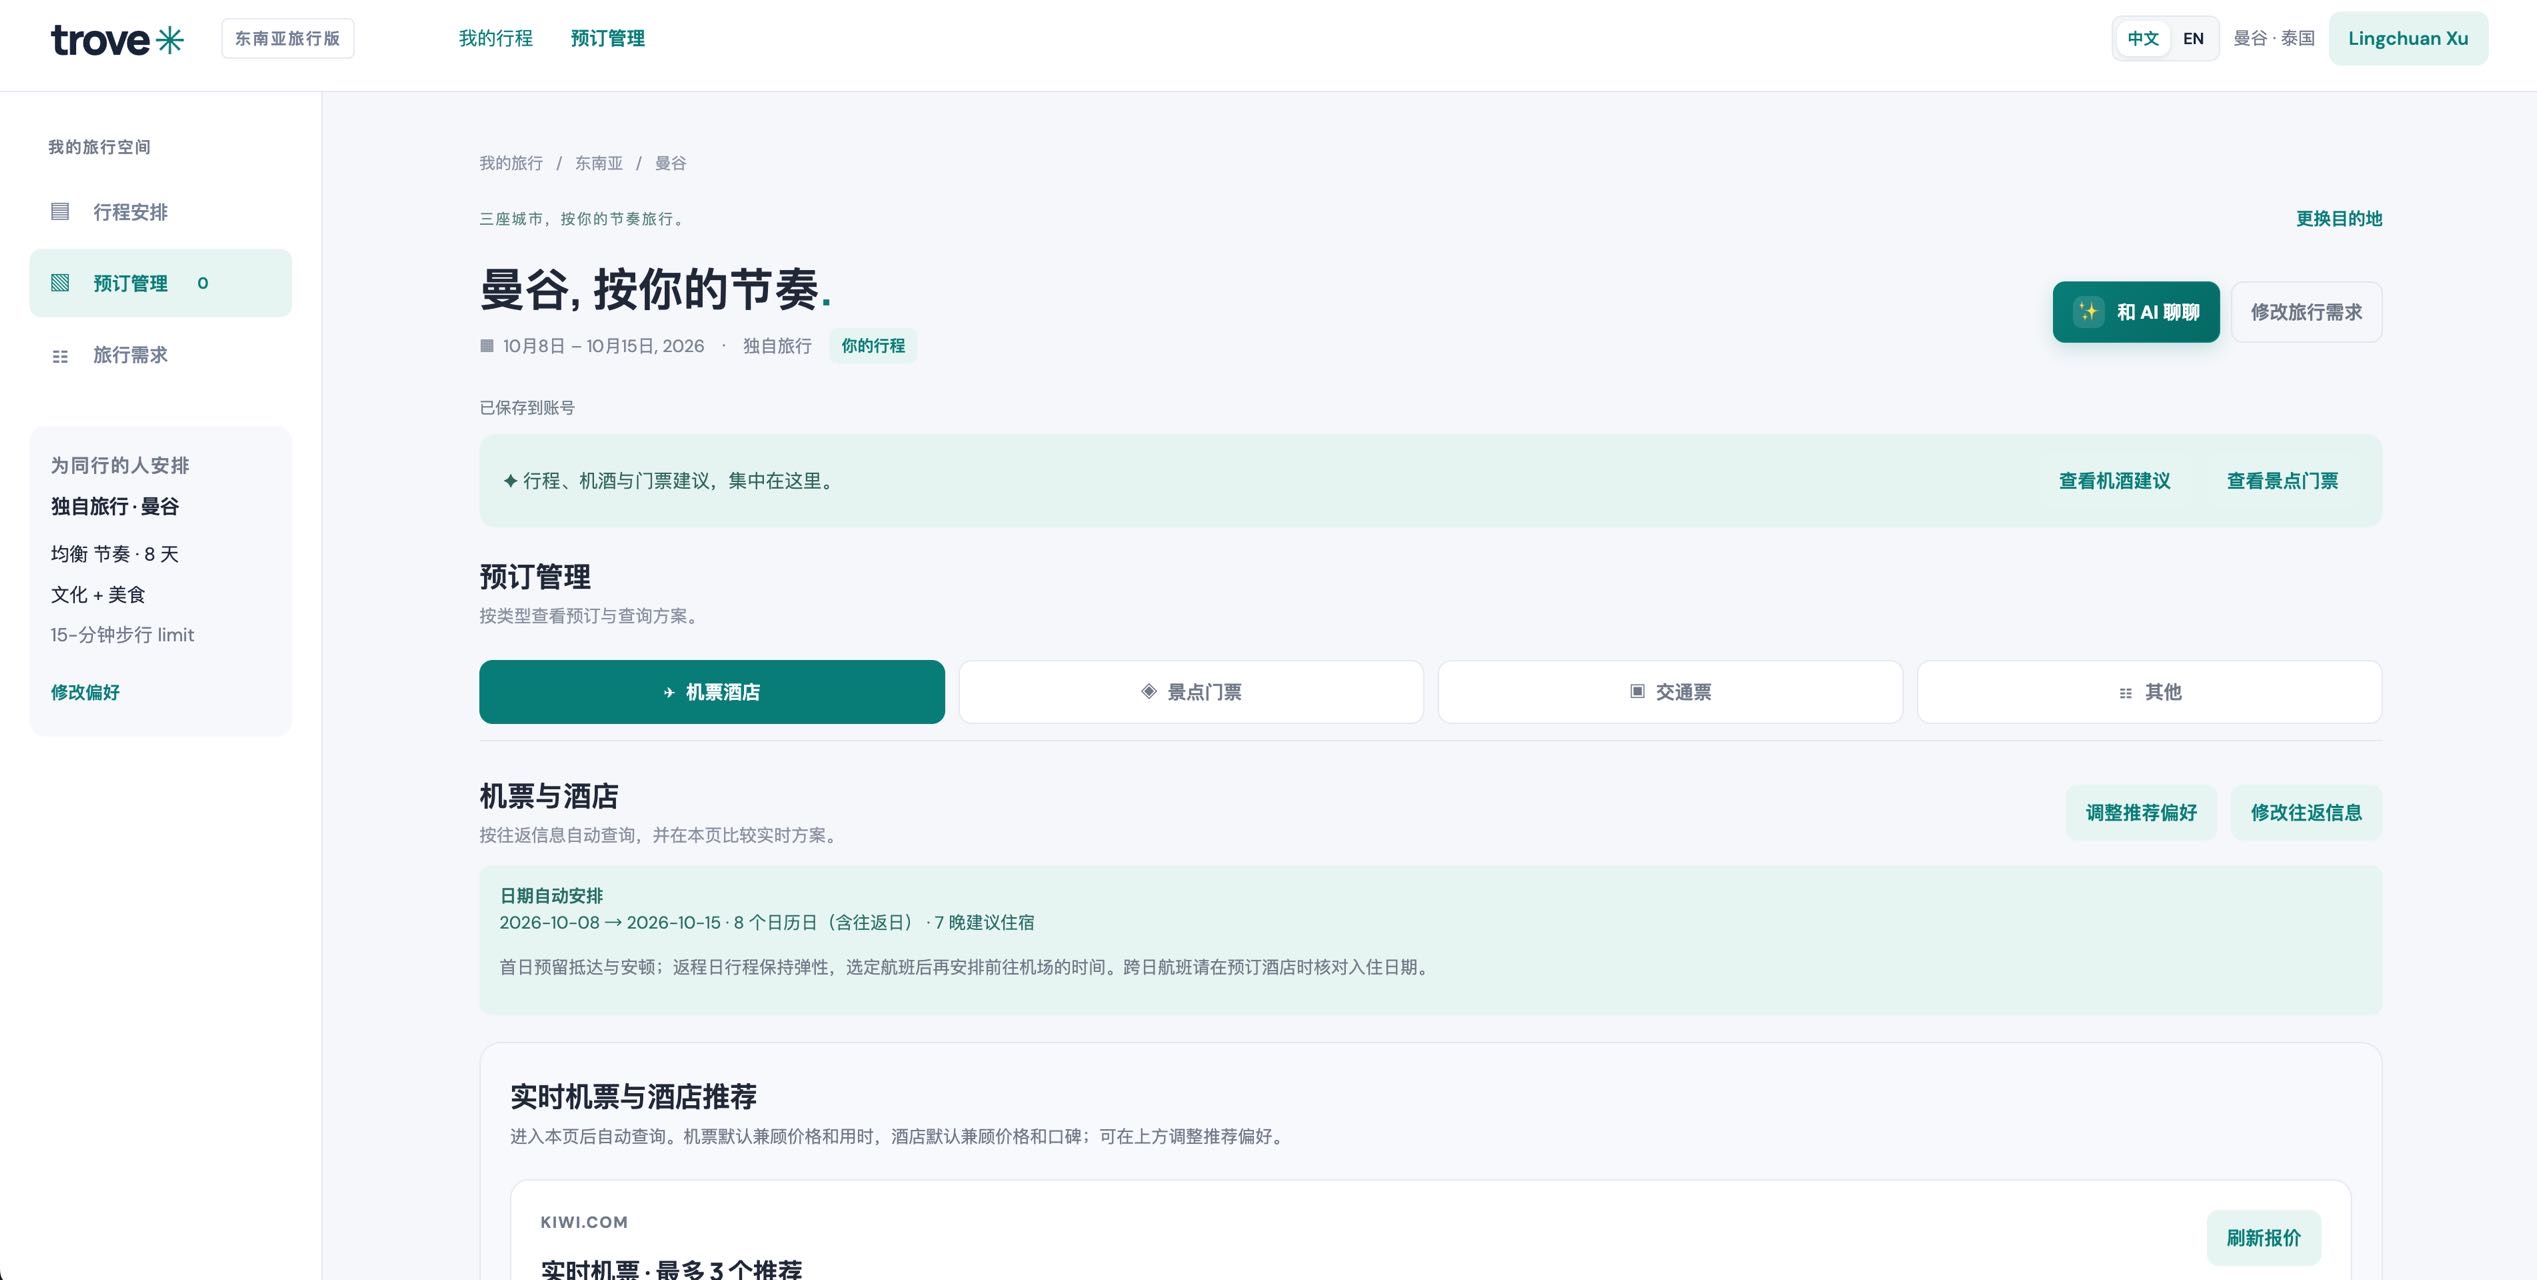
Task: Click the 东南亚旅行版 badge
Action: 288,39
